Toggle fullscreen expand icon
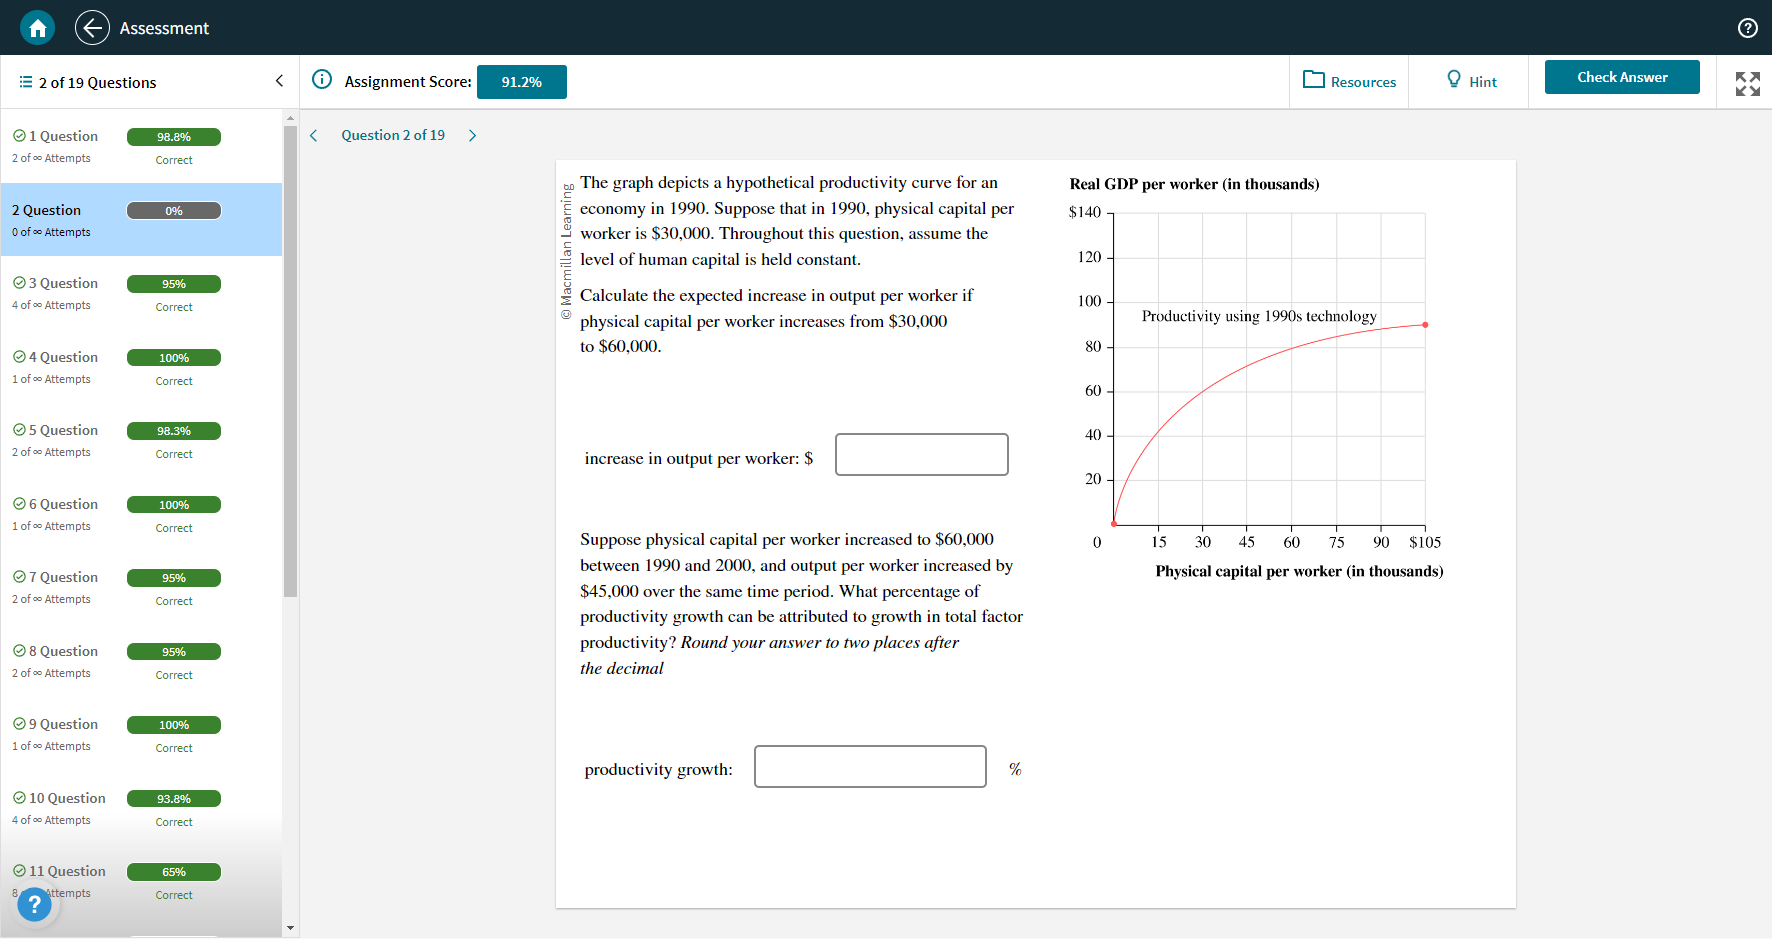Image resolution: width=1772 pixels, height=939 pixels. [x=1747, y=84]
